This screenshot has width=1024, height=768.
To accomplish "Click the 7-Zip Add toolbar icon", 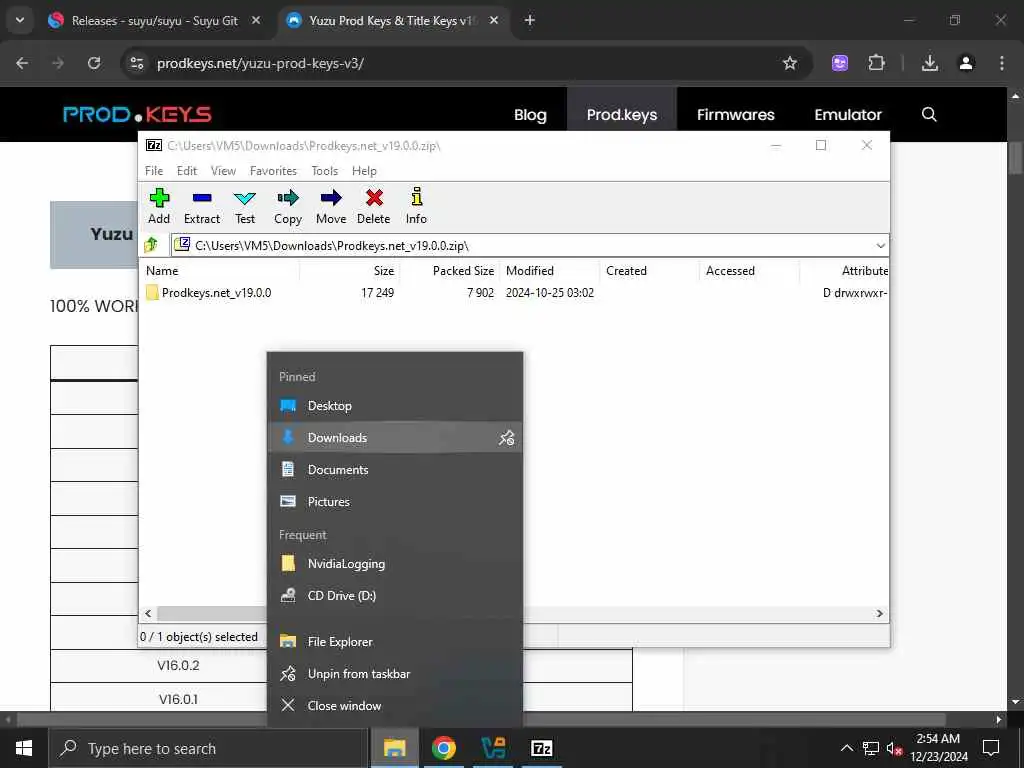I will pos(159,198).
